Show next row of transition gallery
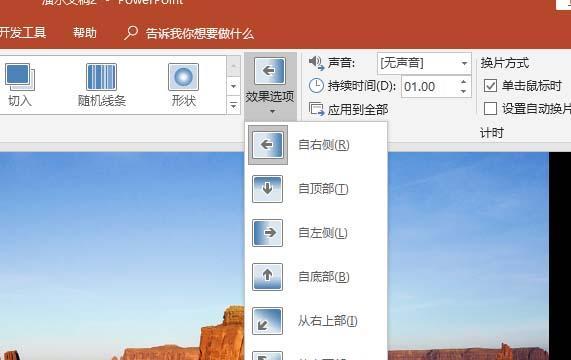Image resolution: width=571 pixels, height=360 pixels. (x=233, y=86)
